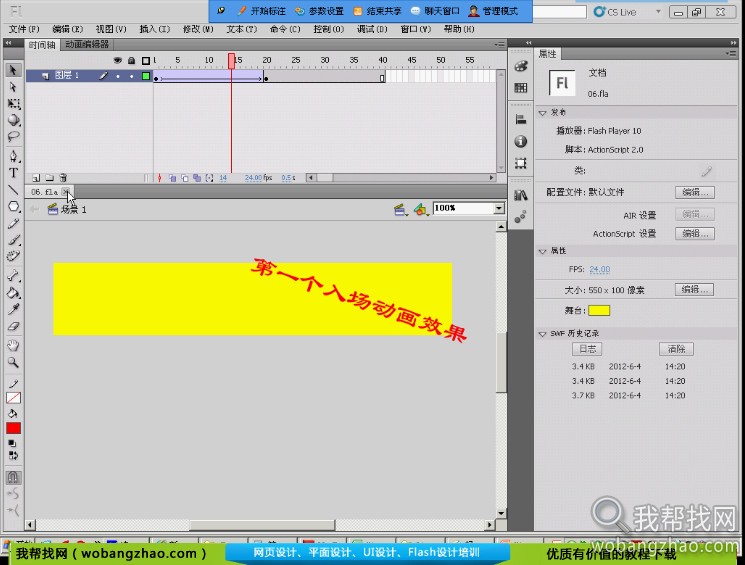This screenshot has height=565, width=745.
Task: Click 编辑 button for ActionScript 设置
Action: [695, 233]
